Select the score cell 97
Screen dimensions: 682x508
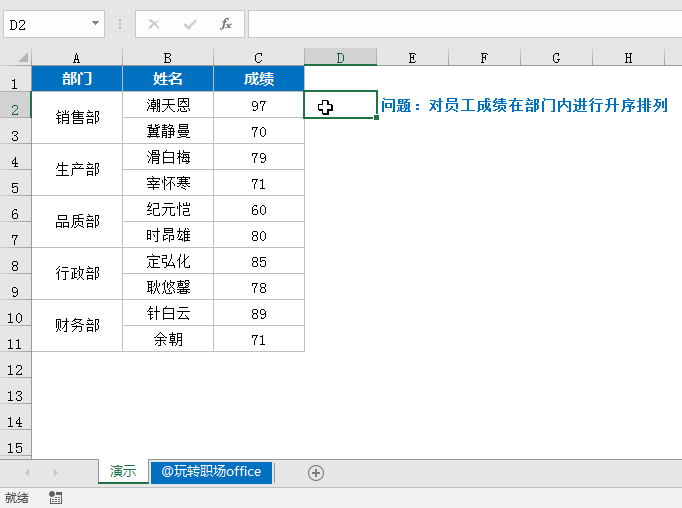click(x=259, y=105)
